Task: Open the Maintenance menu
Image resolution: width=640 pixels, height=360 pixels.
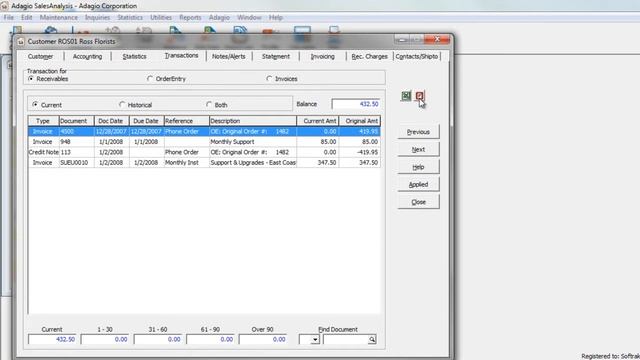Action: (58, 18)
